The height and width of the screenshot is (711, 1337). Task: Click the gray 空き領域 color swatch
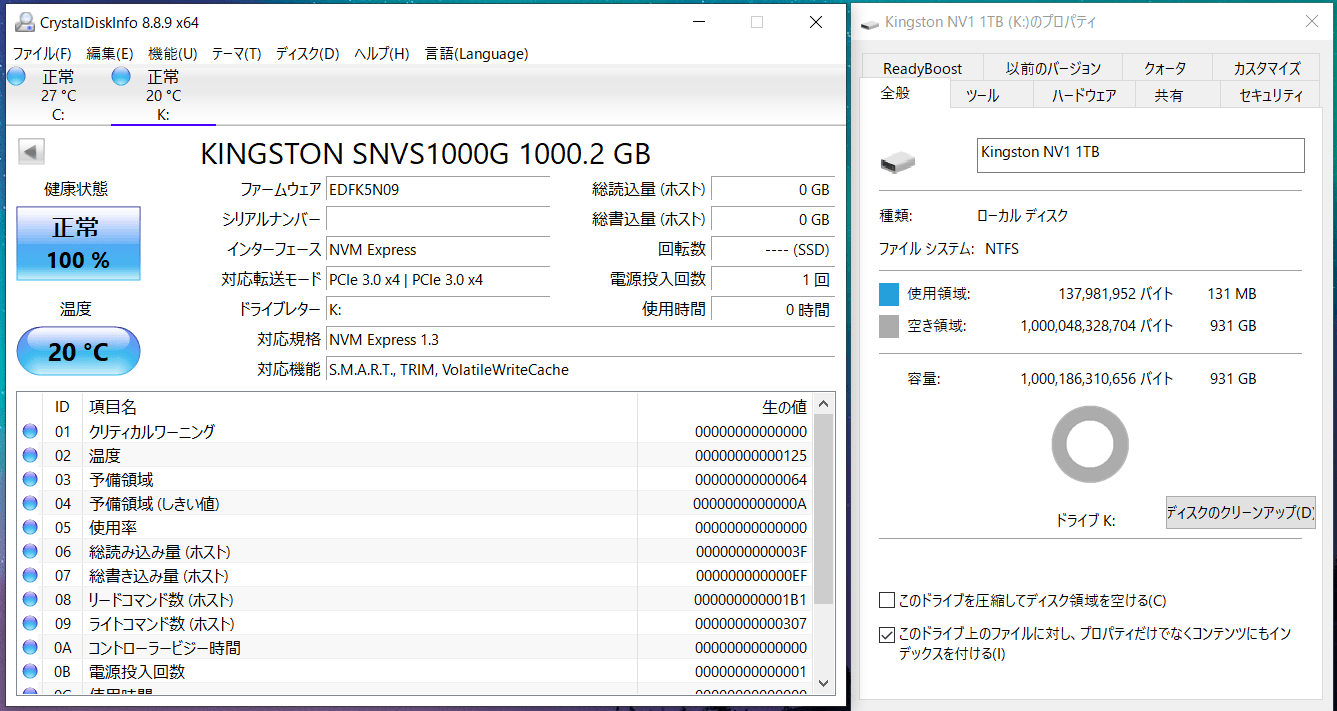click(x=889, y=326)
